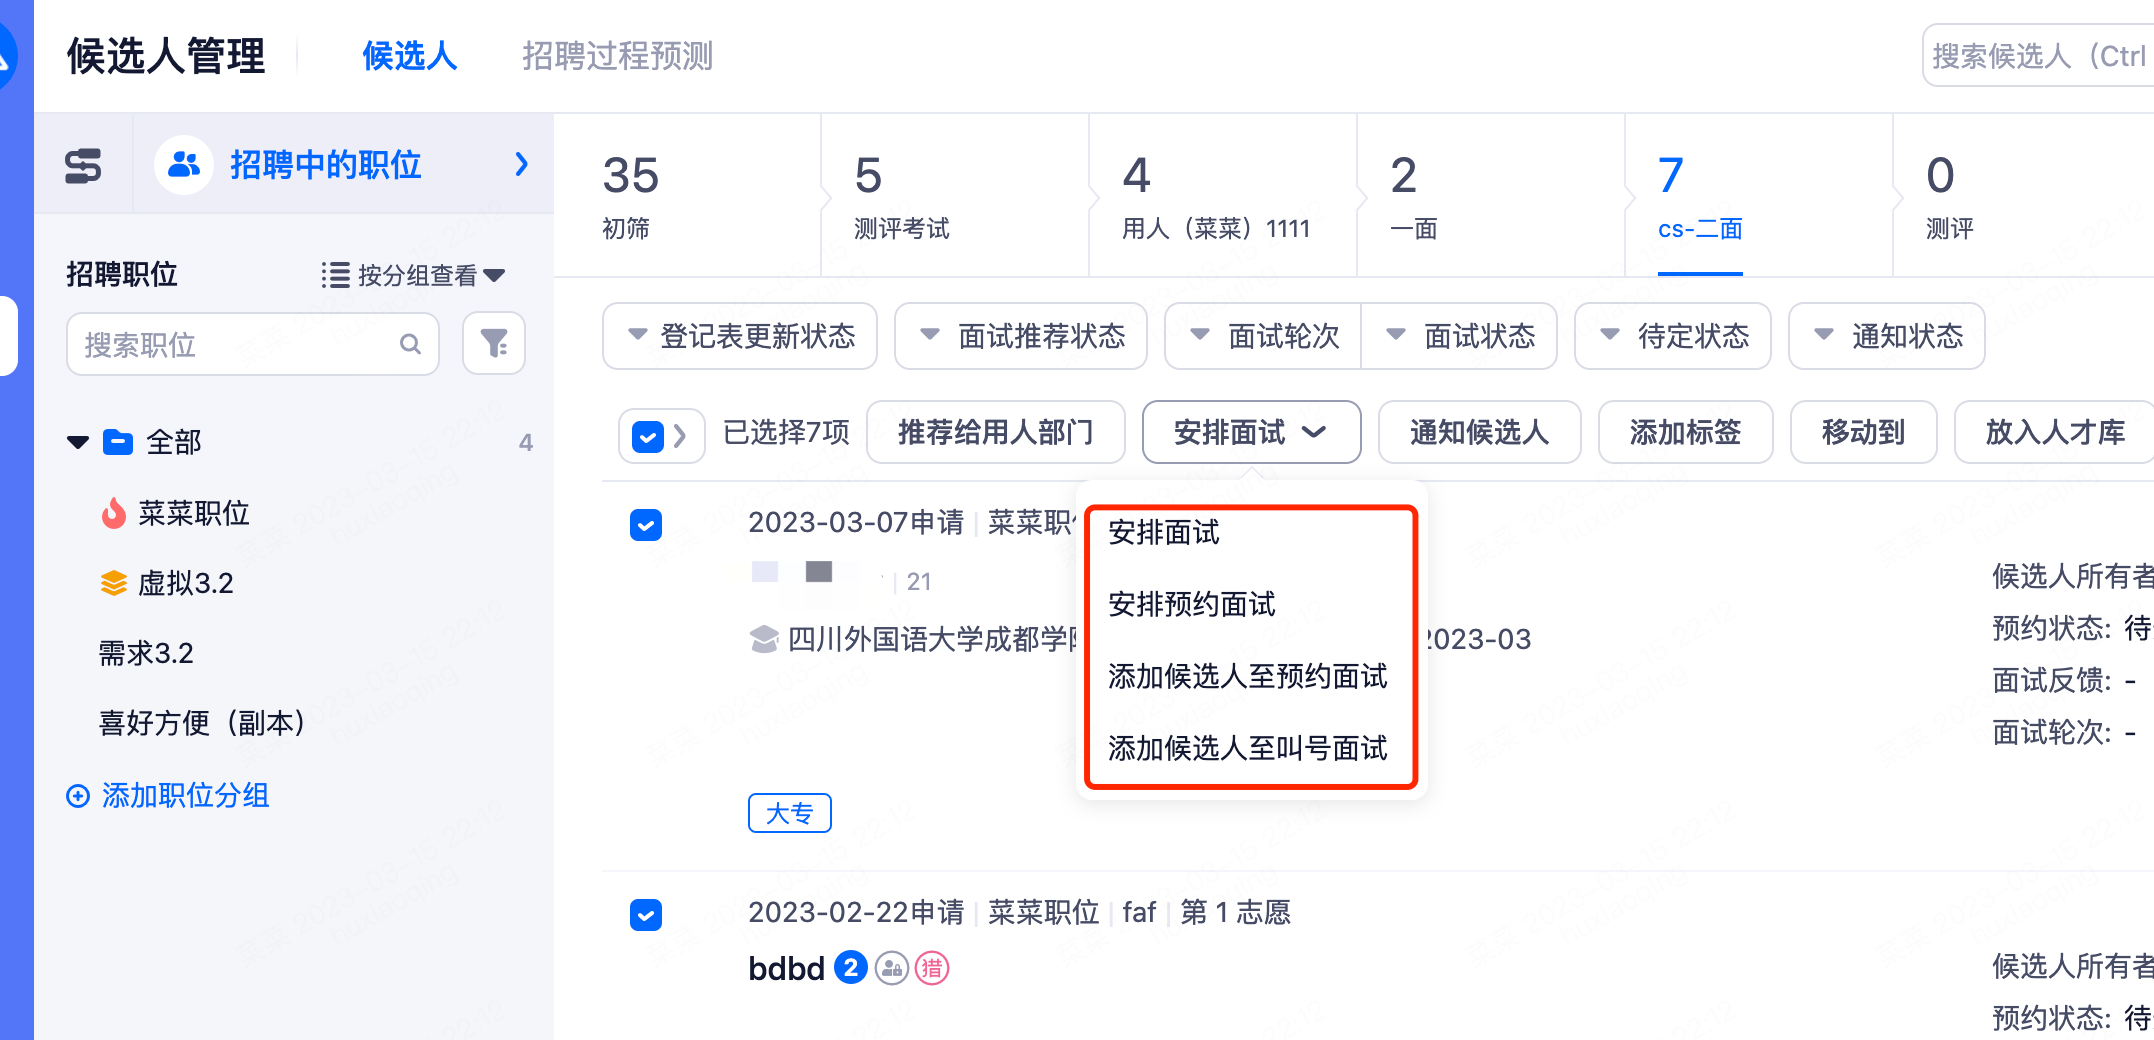Click the 搜索候选人 search field
The width and height of the screenshot is (2154, 1040).
(x=2038, y=56)
